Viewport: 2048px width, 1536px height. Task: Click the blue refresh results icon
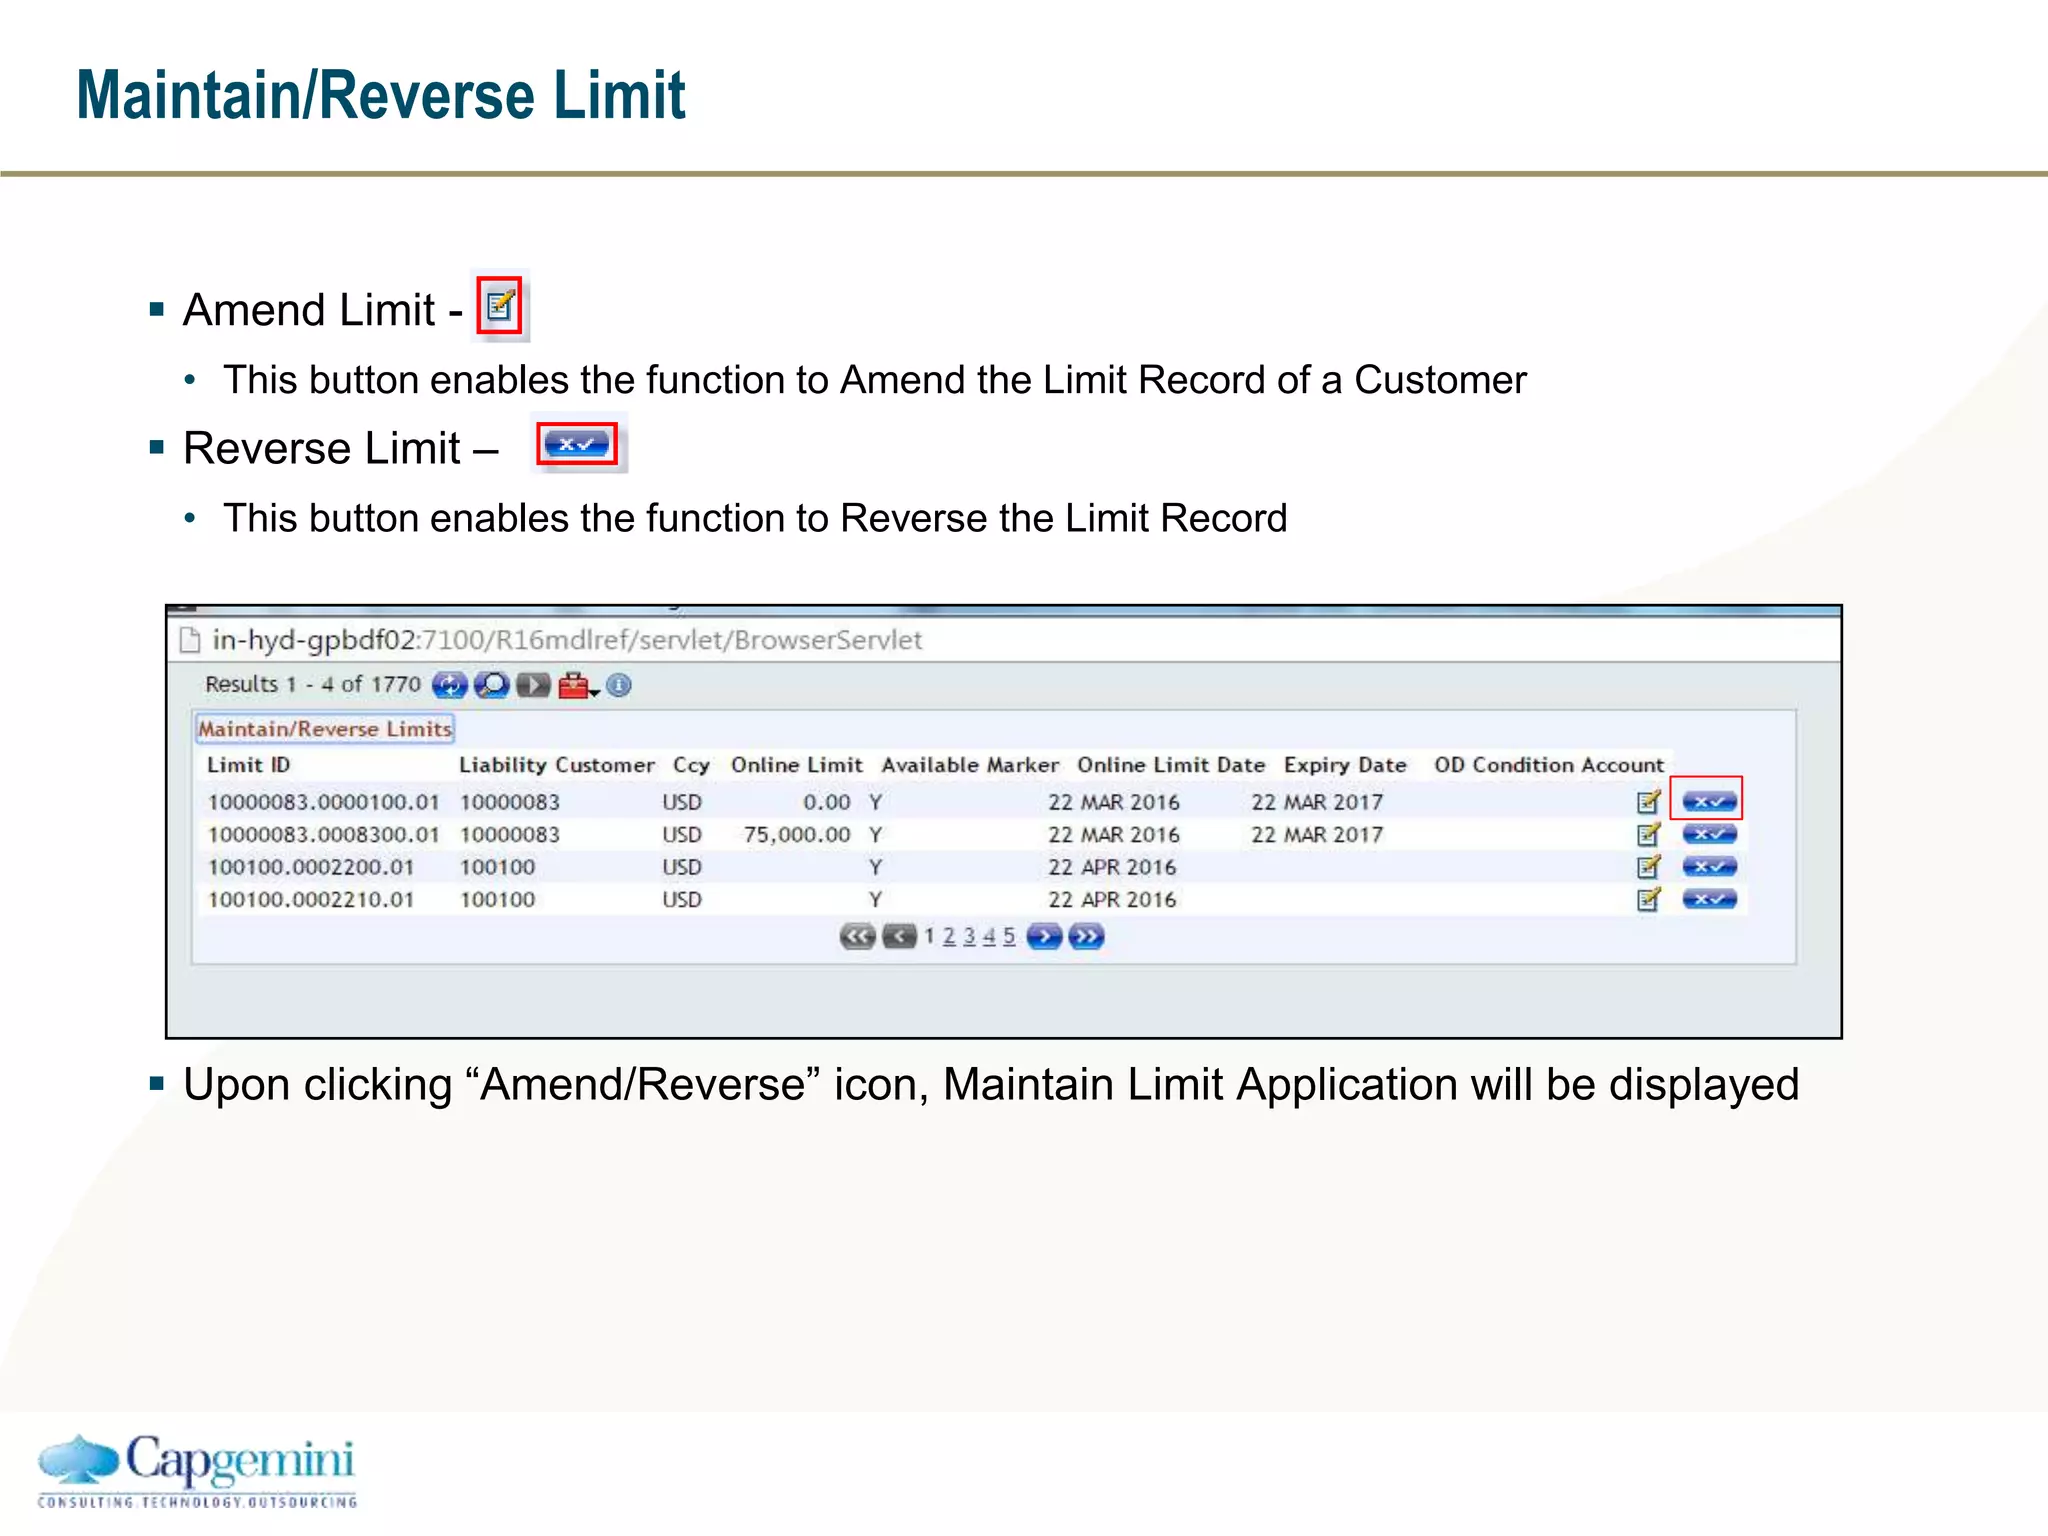point(449,685)
